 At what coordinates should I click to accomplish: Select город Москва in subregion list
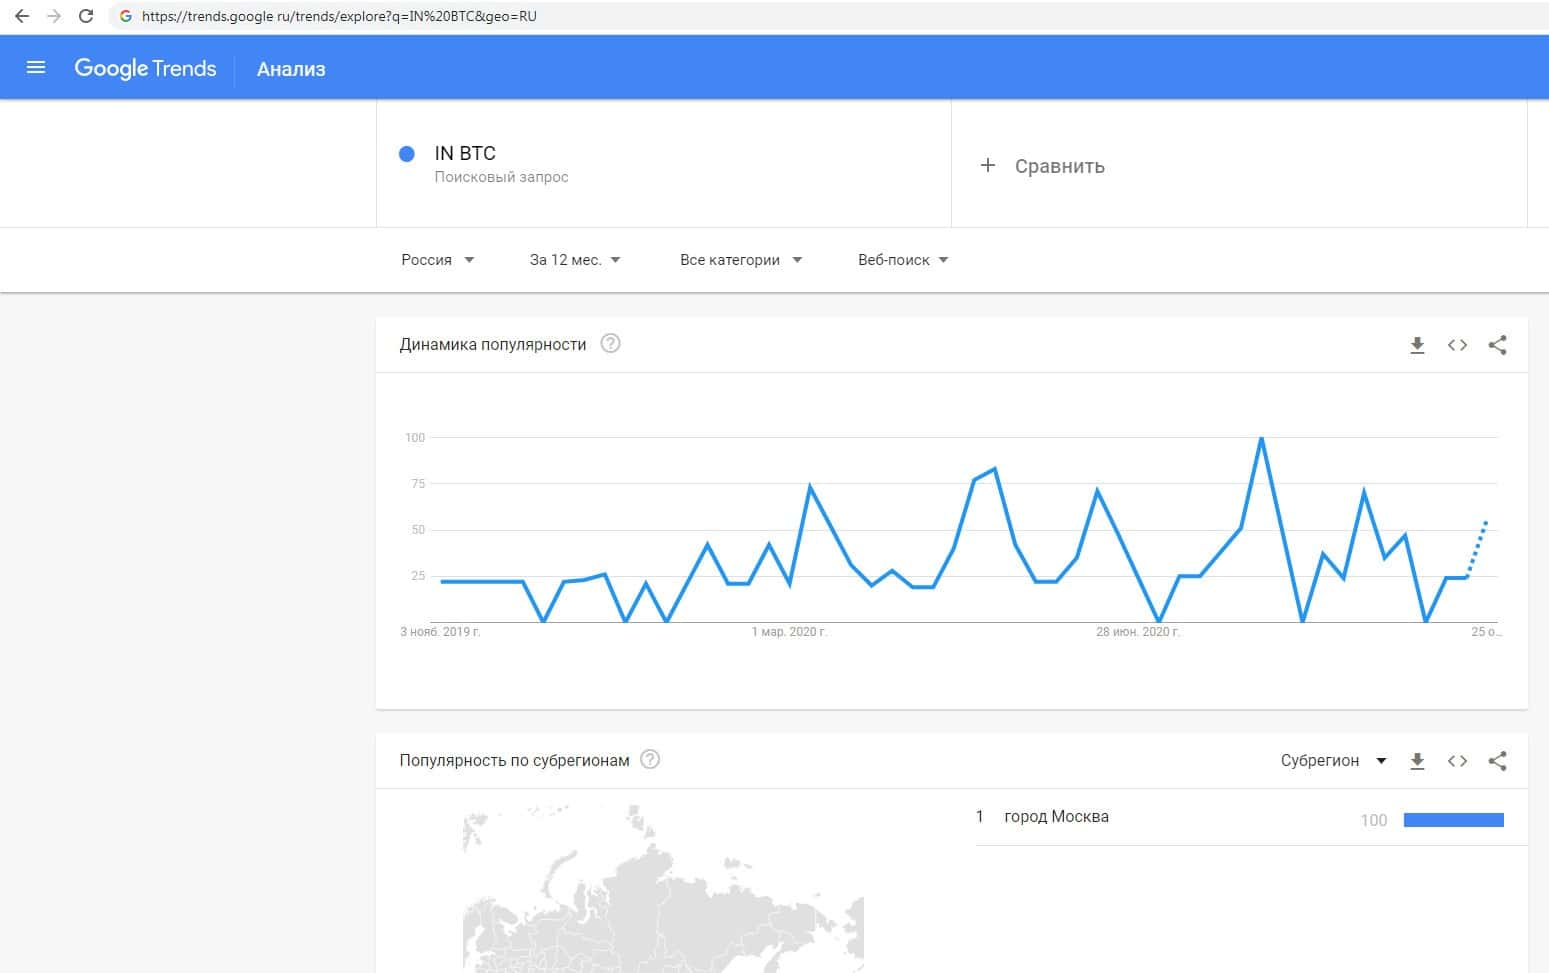point(1056,817)
